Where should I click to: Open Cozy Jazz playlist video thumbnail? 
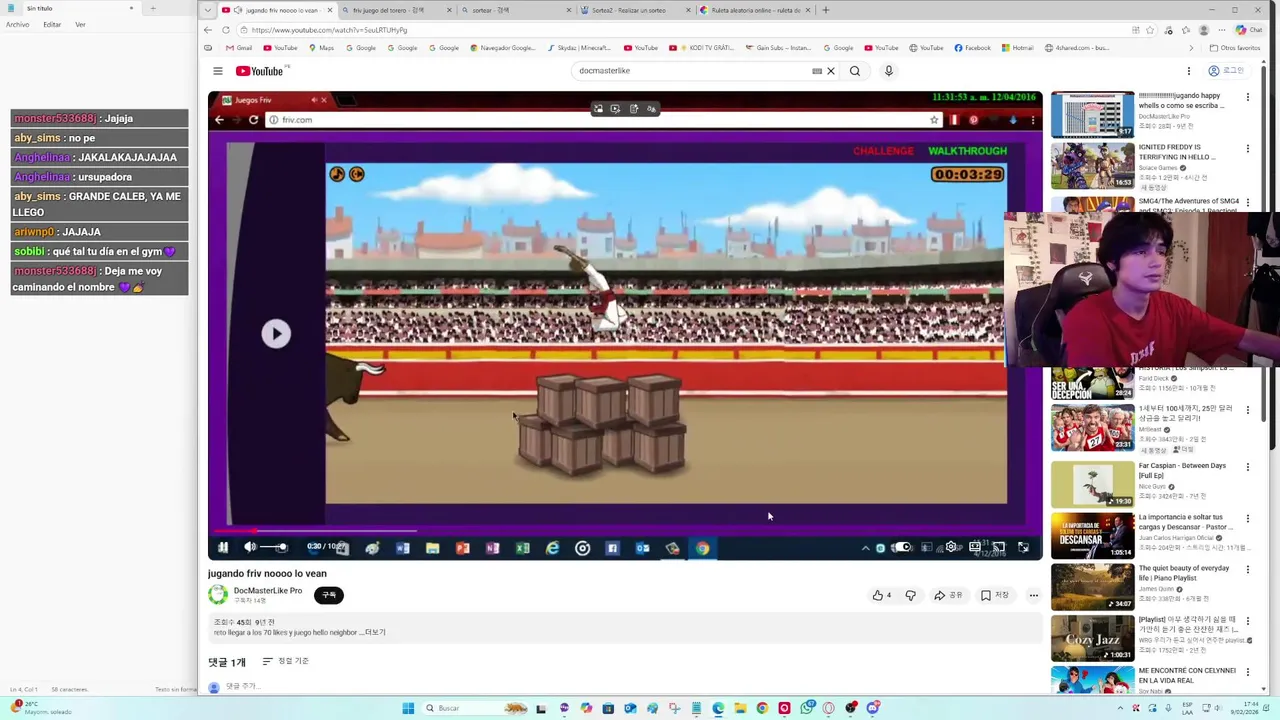click(x=1092, y=638)
